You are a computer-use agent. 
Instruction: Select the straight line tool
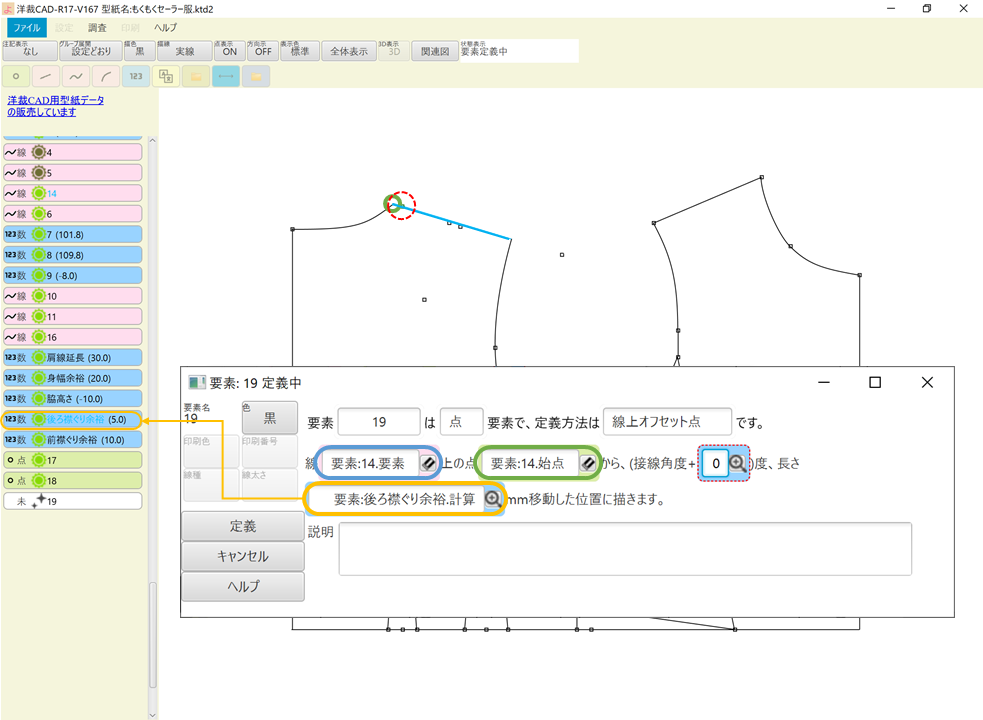pos(45,76)
